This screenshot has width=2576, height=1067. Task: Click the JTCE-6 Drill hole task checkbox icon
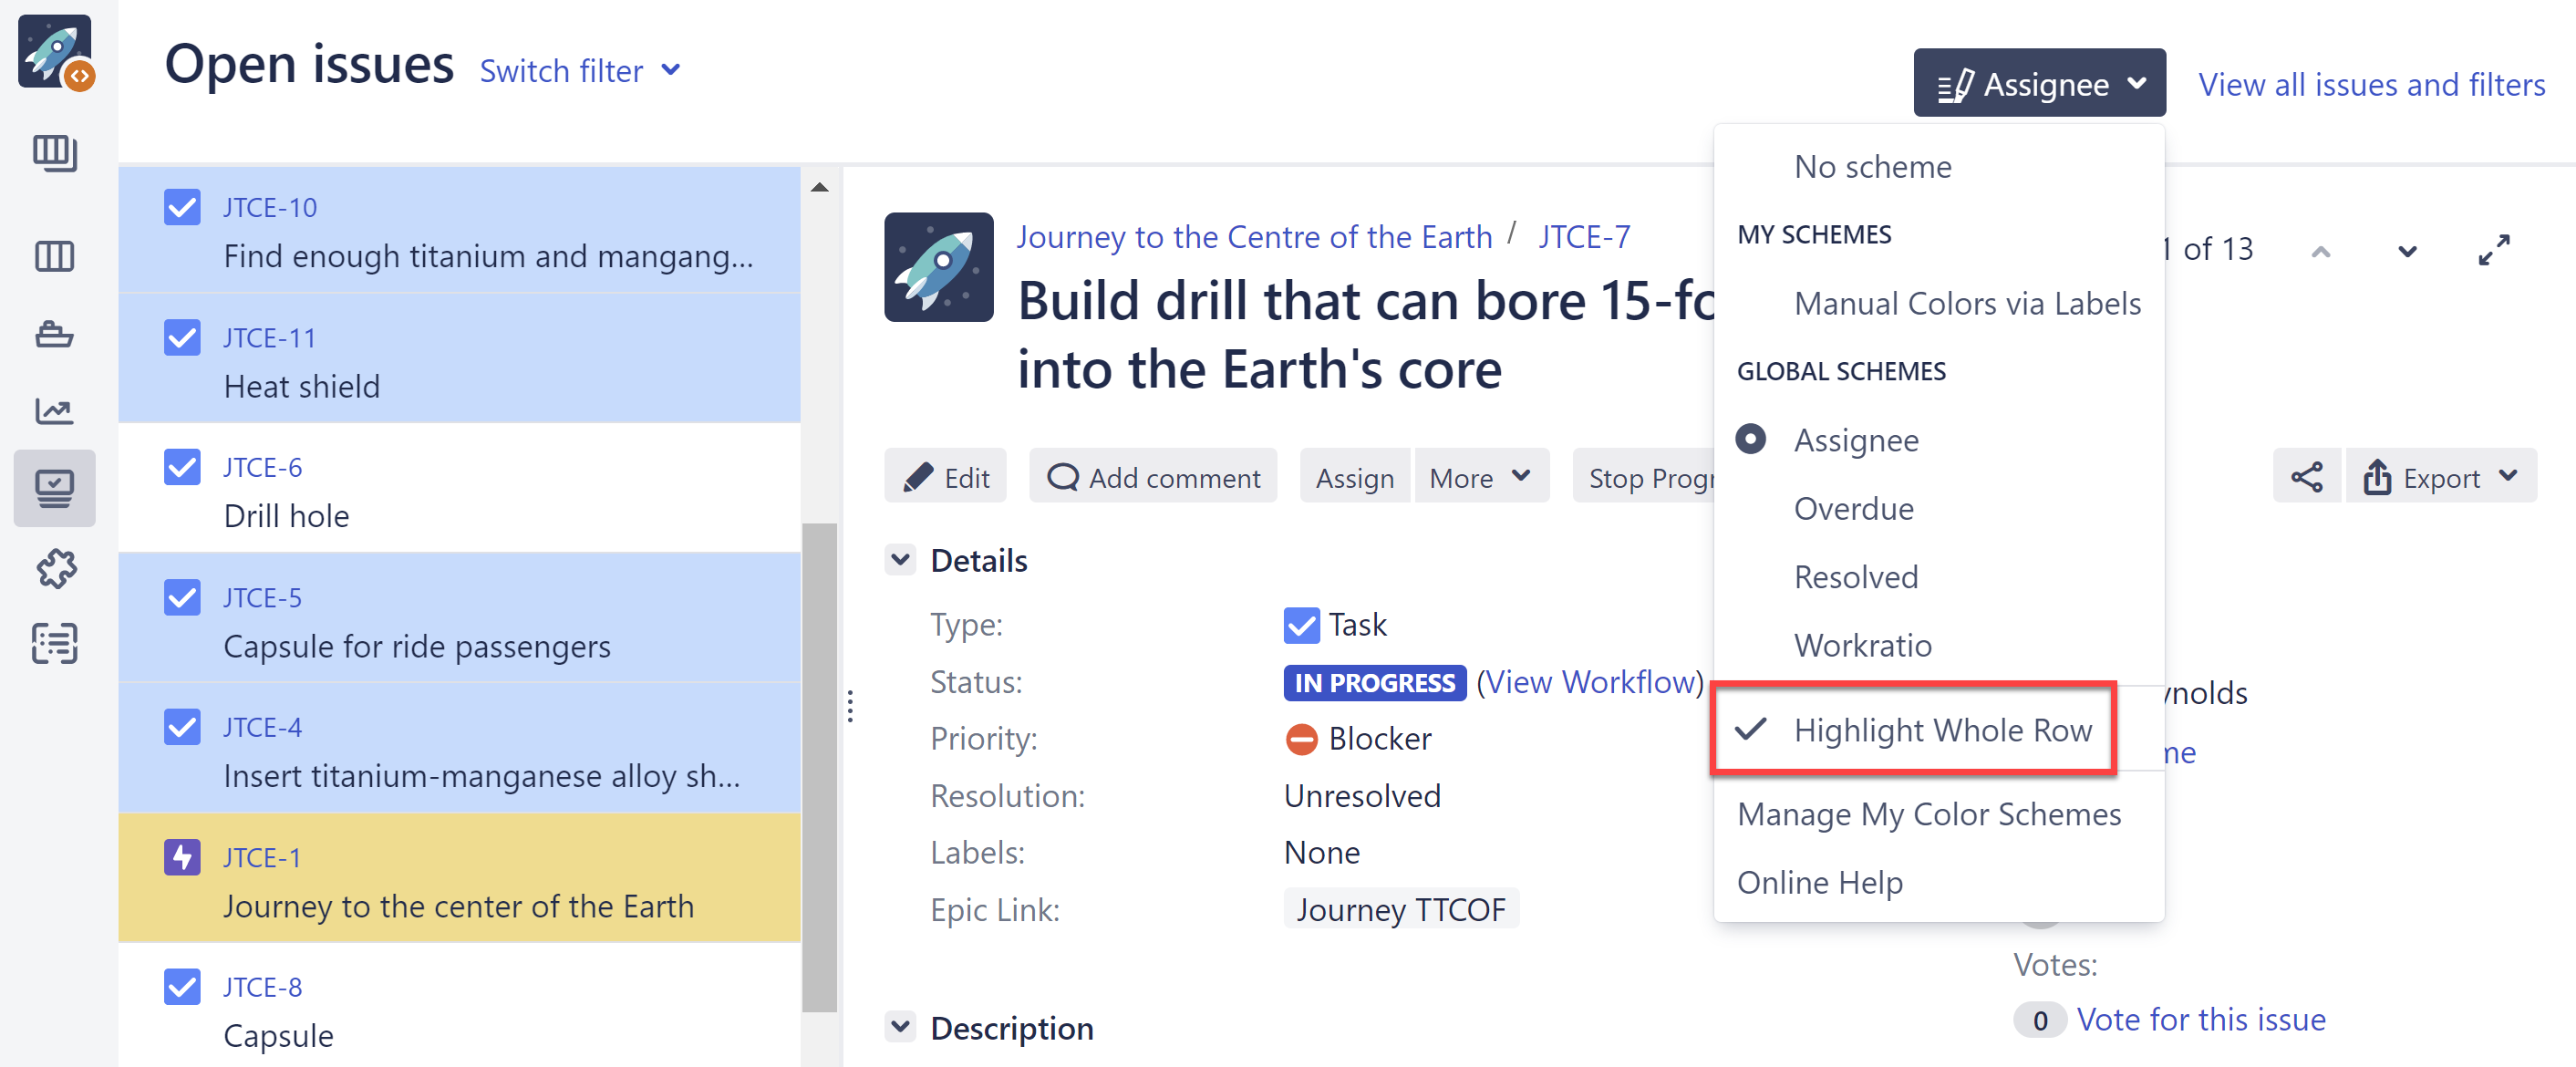tap(182, 467)
